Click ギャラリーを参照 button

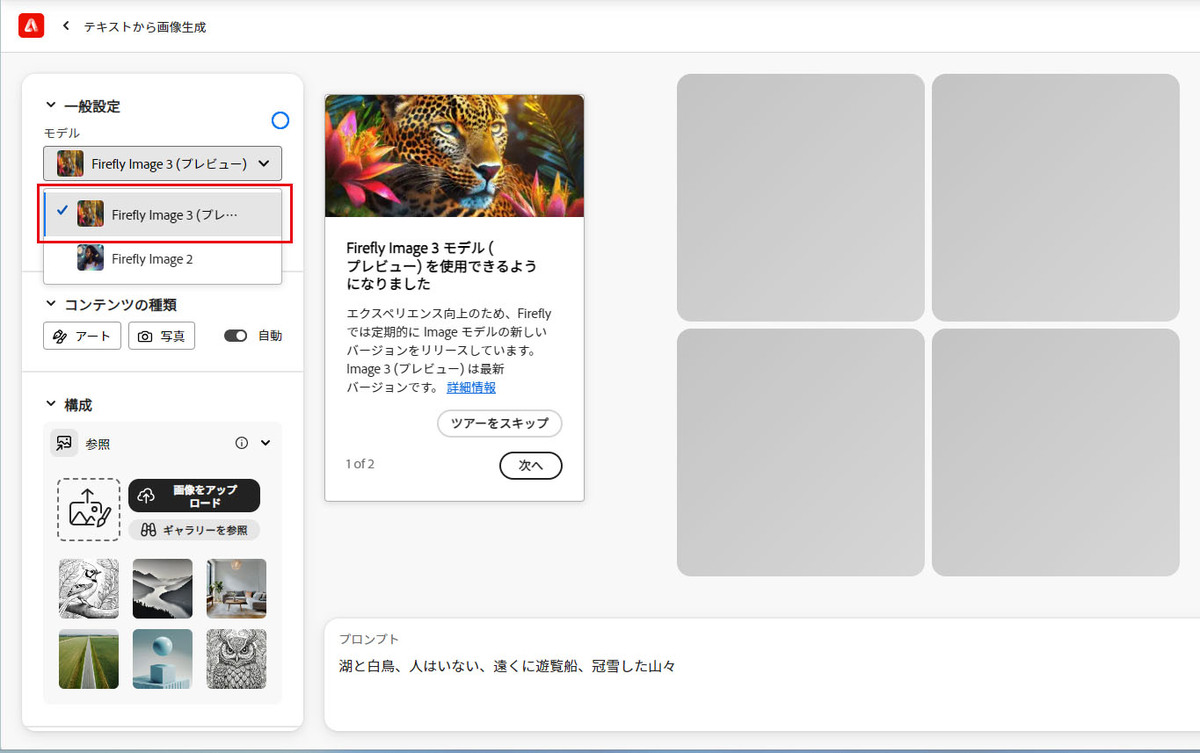(194, 530)
